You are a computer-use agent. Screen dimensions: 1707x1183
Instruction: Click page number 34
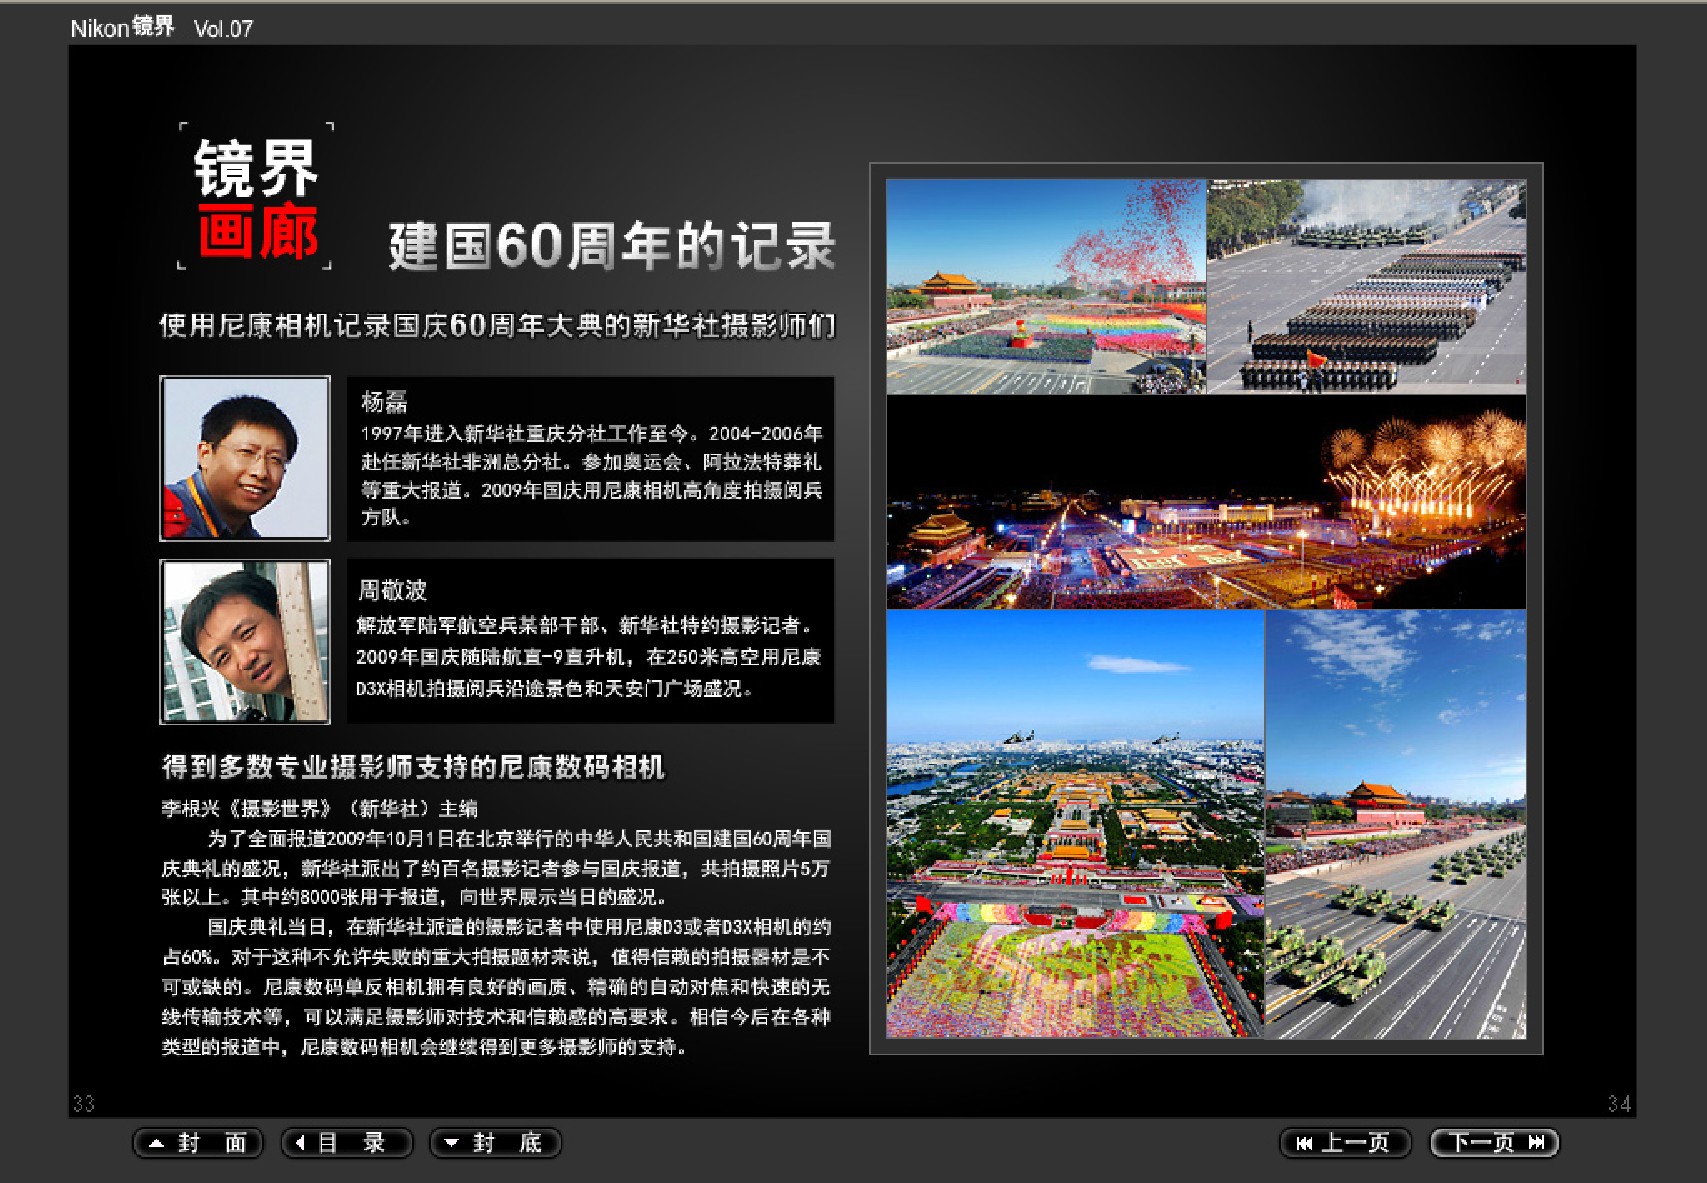click(1620, 1103)
